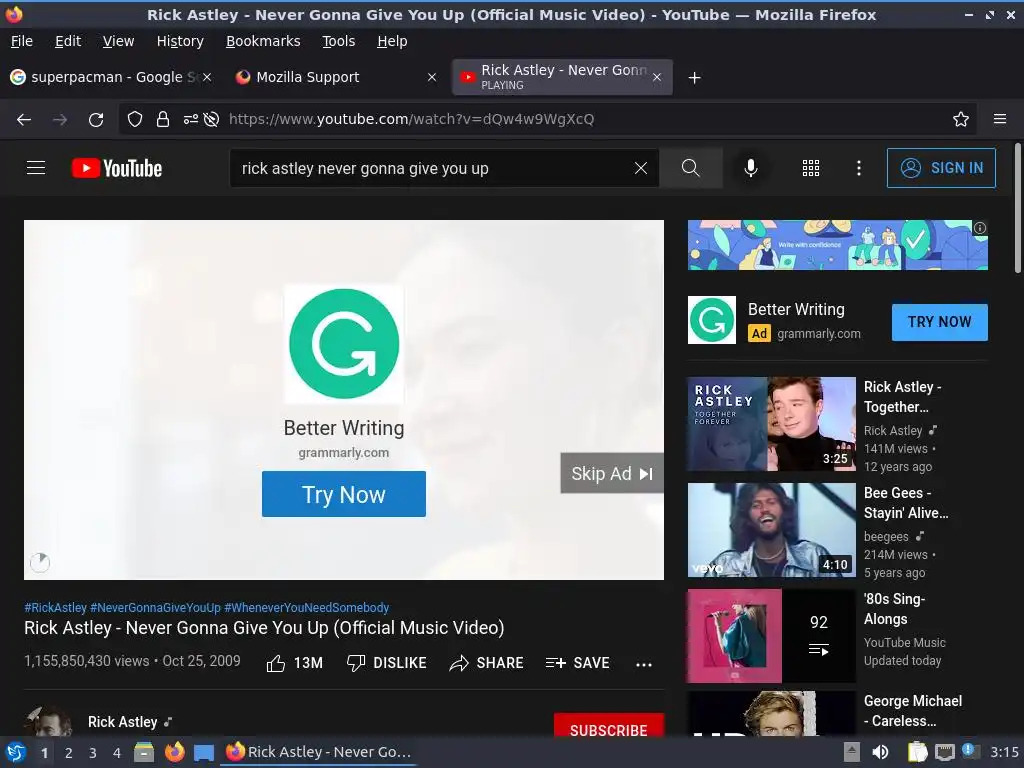Open the file manager taskbar icon
This screenshot has height=768, width=1024.
[144, 752]
